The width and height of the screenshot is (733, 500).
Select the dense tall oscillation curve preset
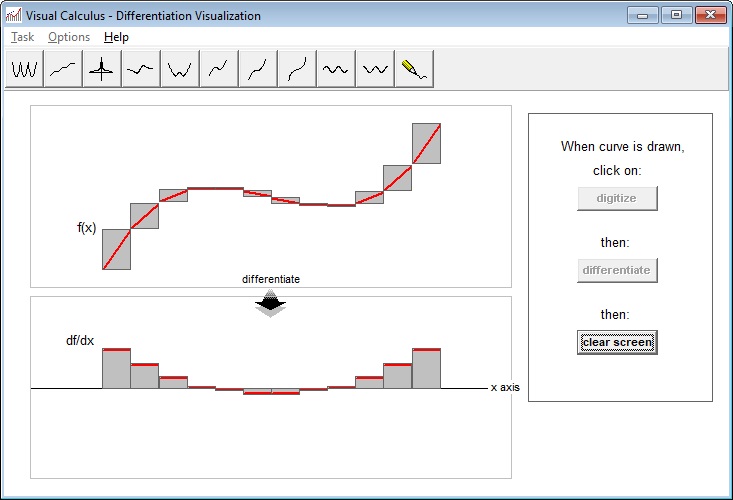pyautogui.click(x=24, y=69)
